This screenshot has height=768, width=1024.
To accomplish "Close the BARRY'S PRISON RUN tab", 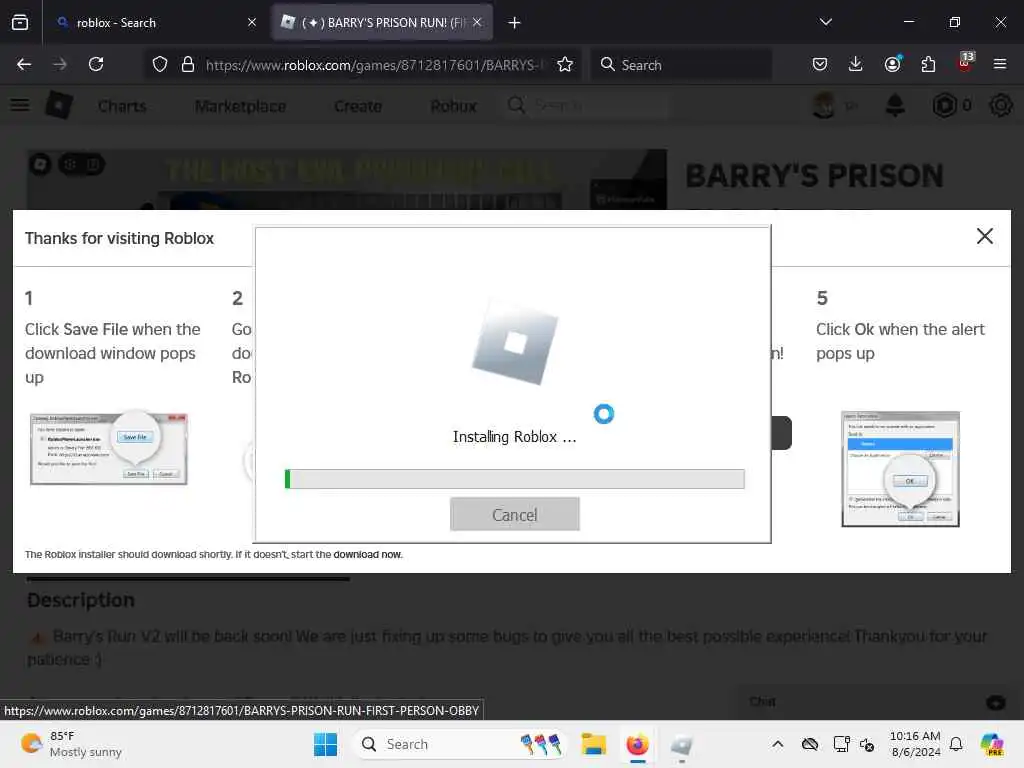I will [477, 22].
